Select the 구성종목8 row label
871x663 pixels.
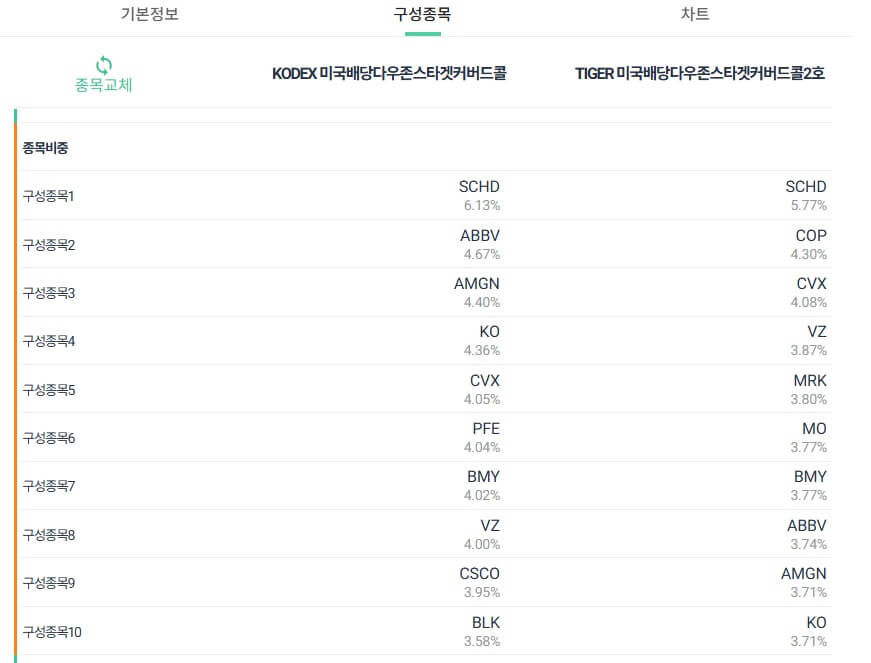pyautogui.click(x=48, y=535)
